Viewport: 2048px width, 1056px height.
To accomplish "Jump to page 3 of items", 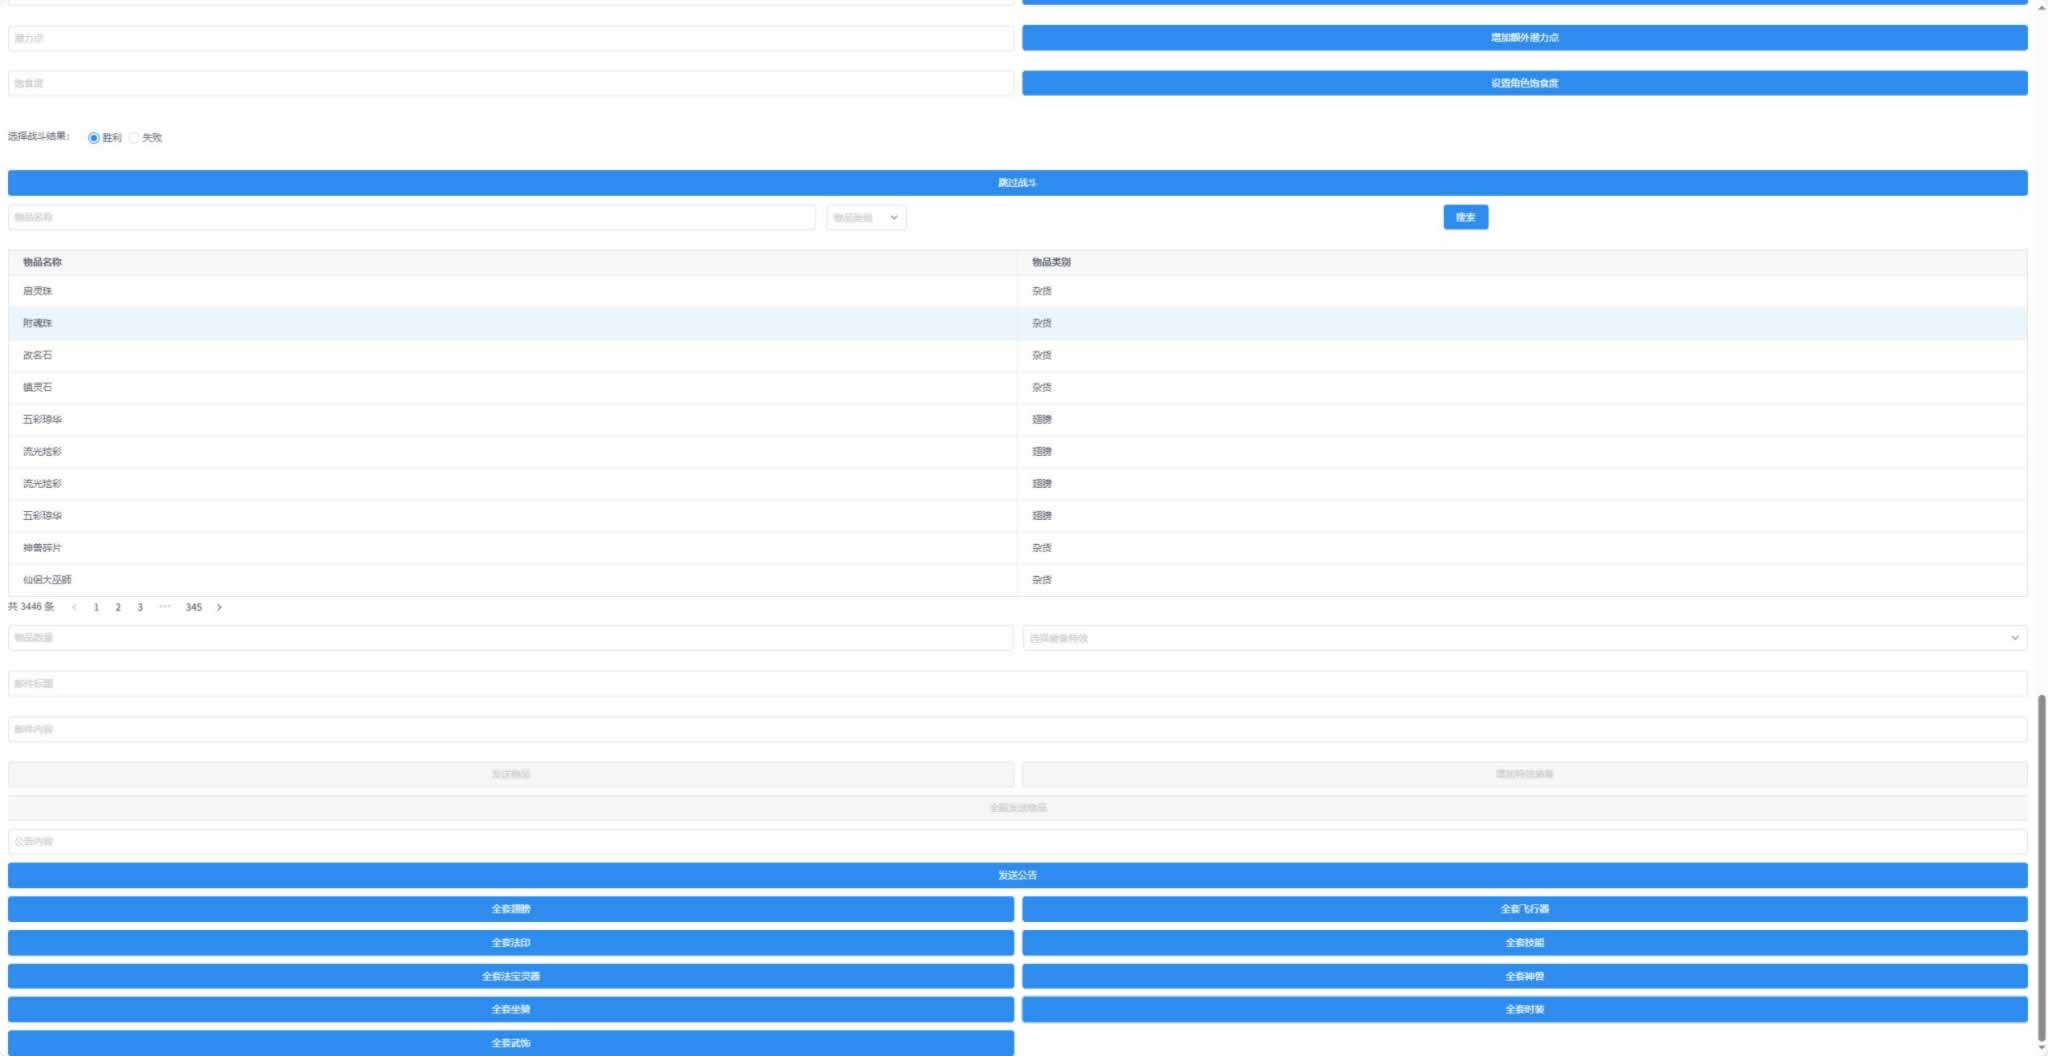I will click(x=140, y=607).
